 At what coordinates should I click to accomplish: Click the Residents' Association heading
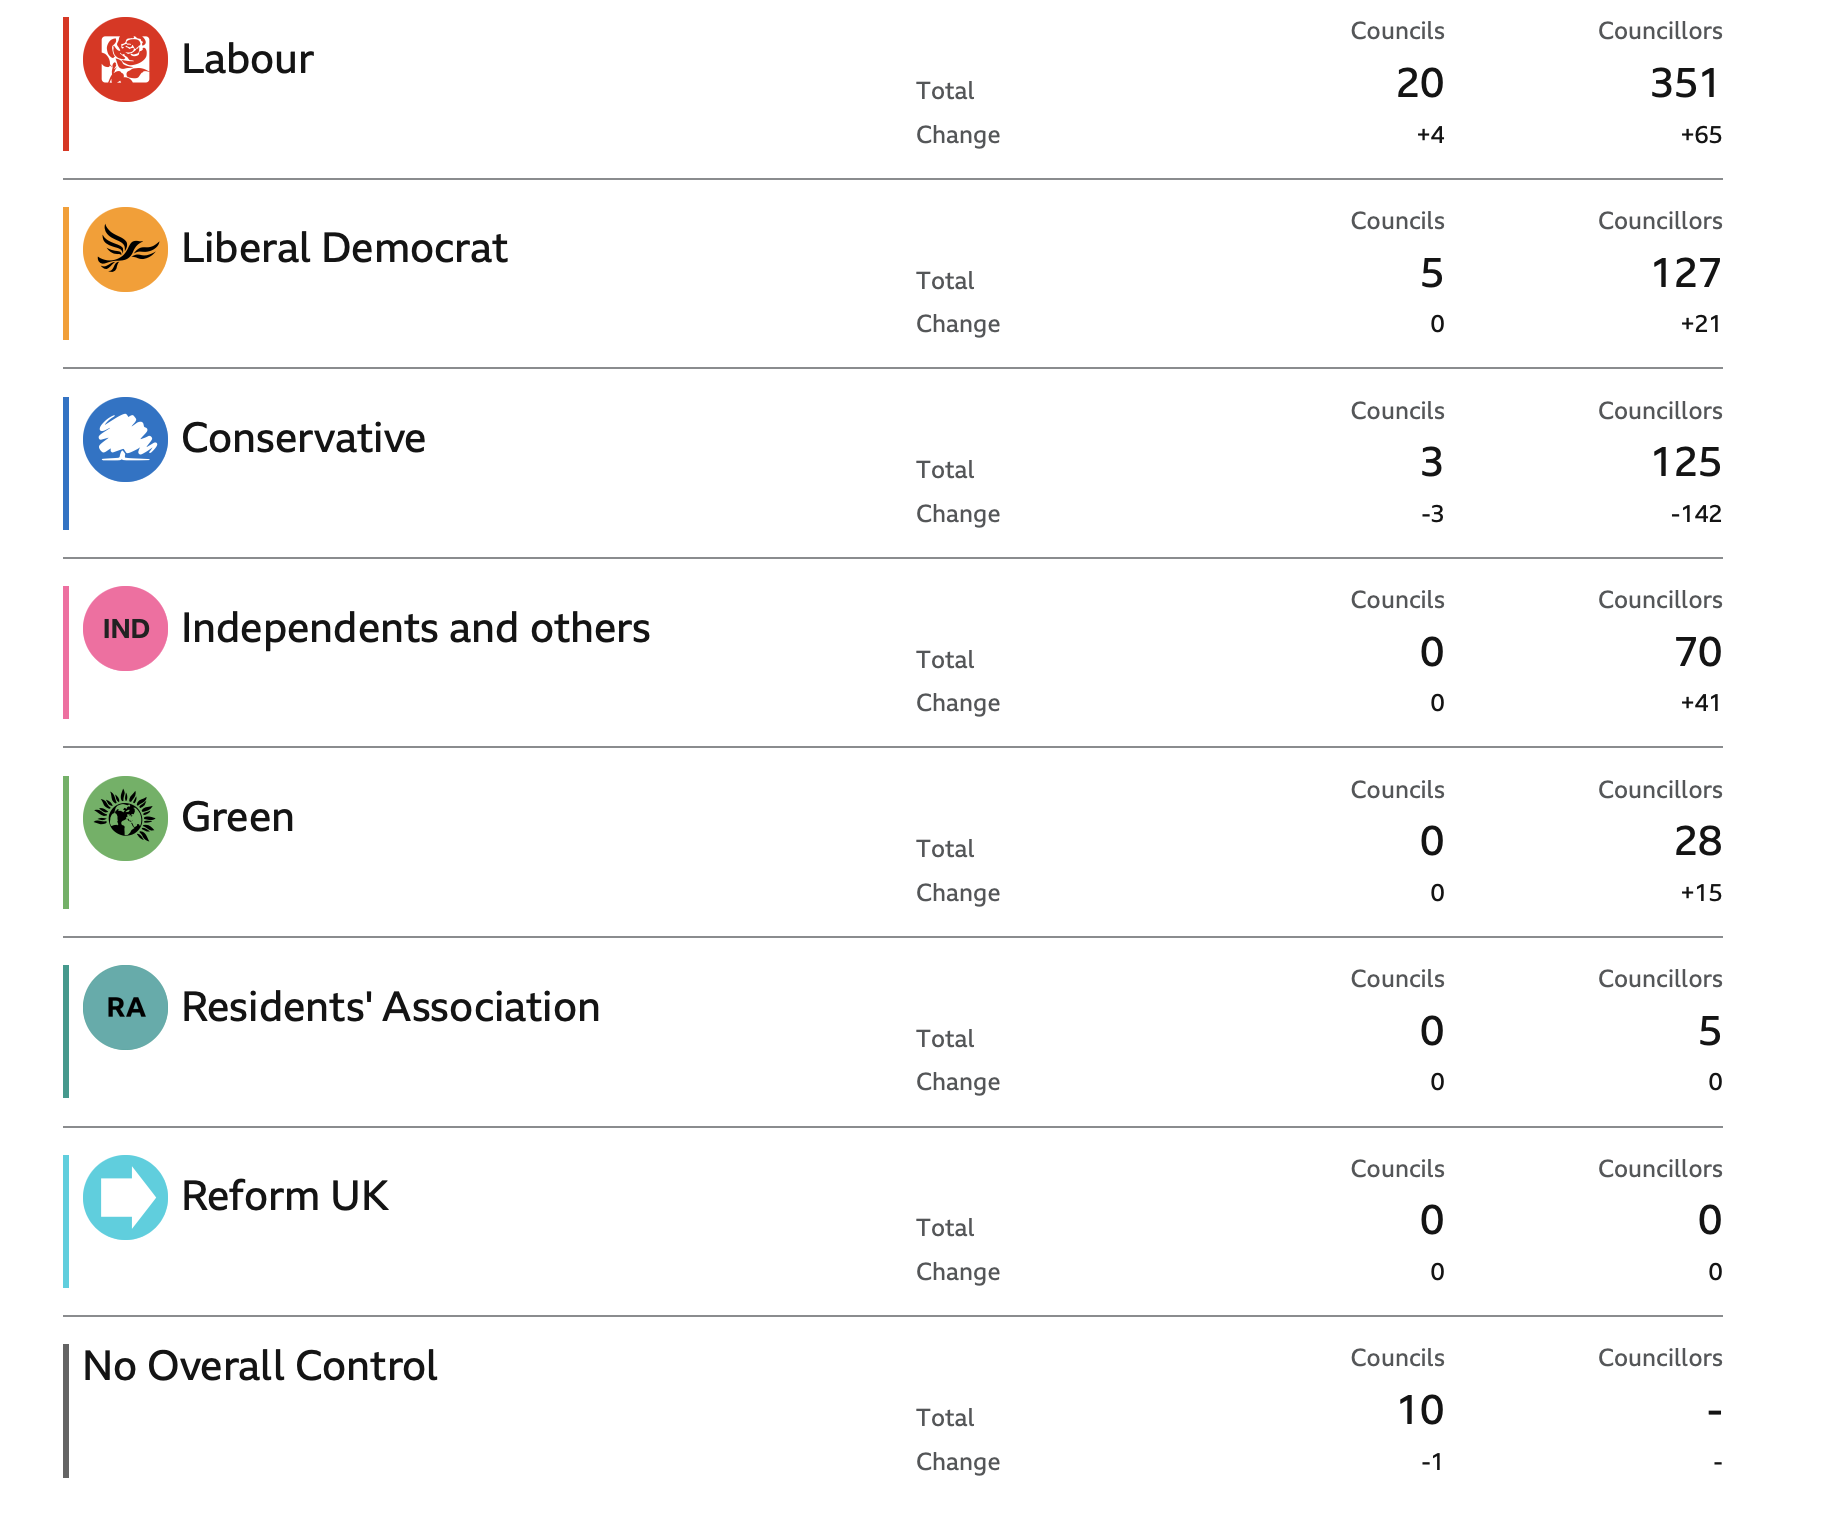390,1008
